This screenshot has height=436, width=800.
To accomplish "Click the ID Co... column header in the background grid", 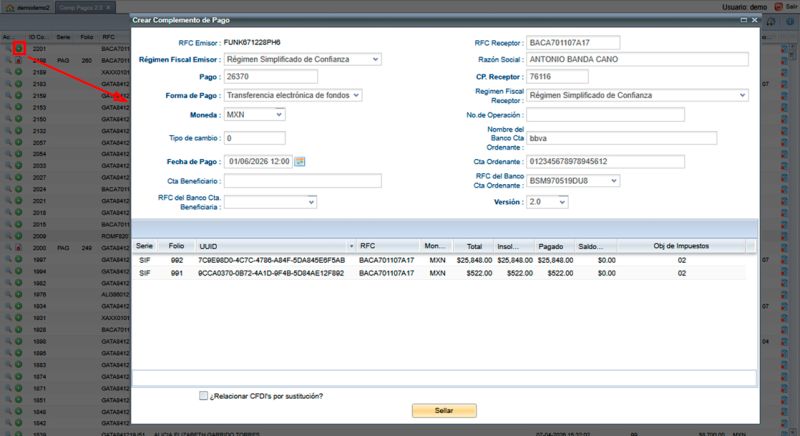I will pos(38,37).
